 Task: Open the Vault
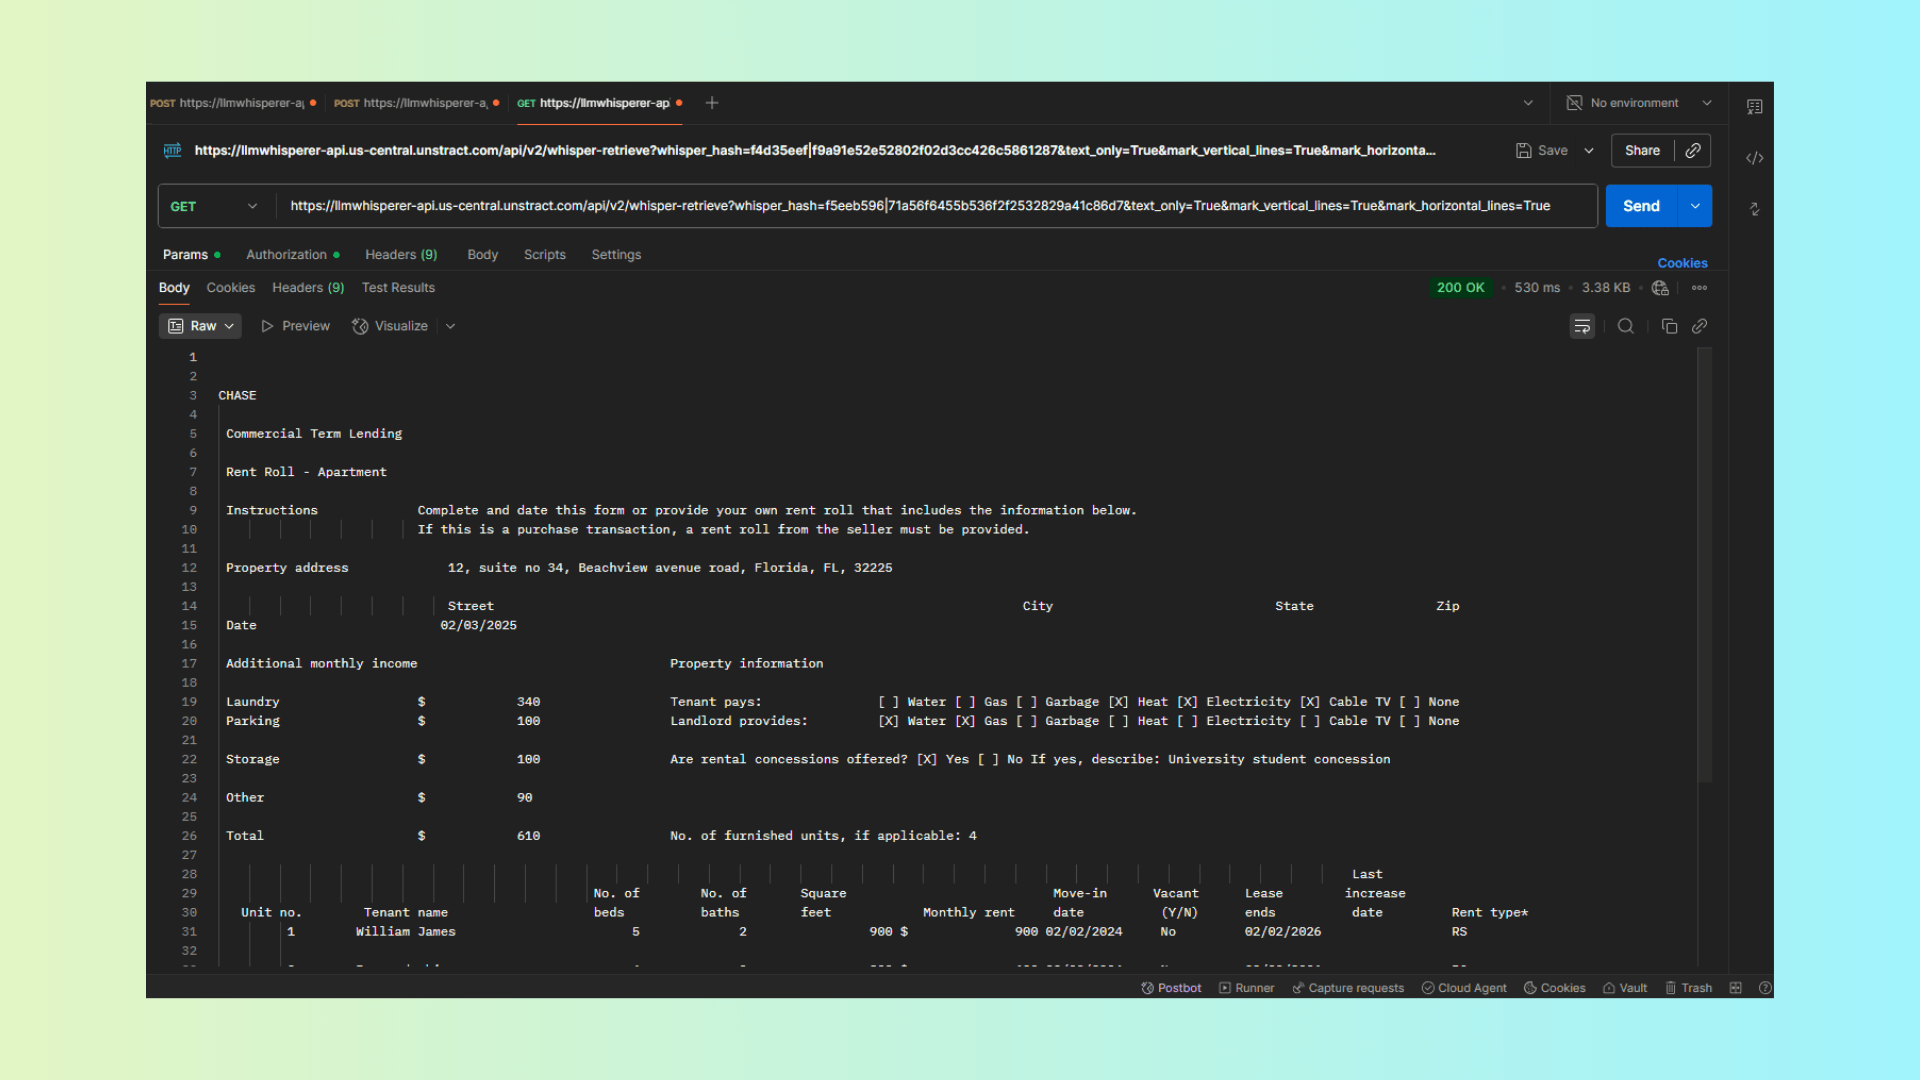click(x=1624, y=988)
